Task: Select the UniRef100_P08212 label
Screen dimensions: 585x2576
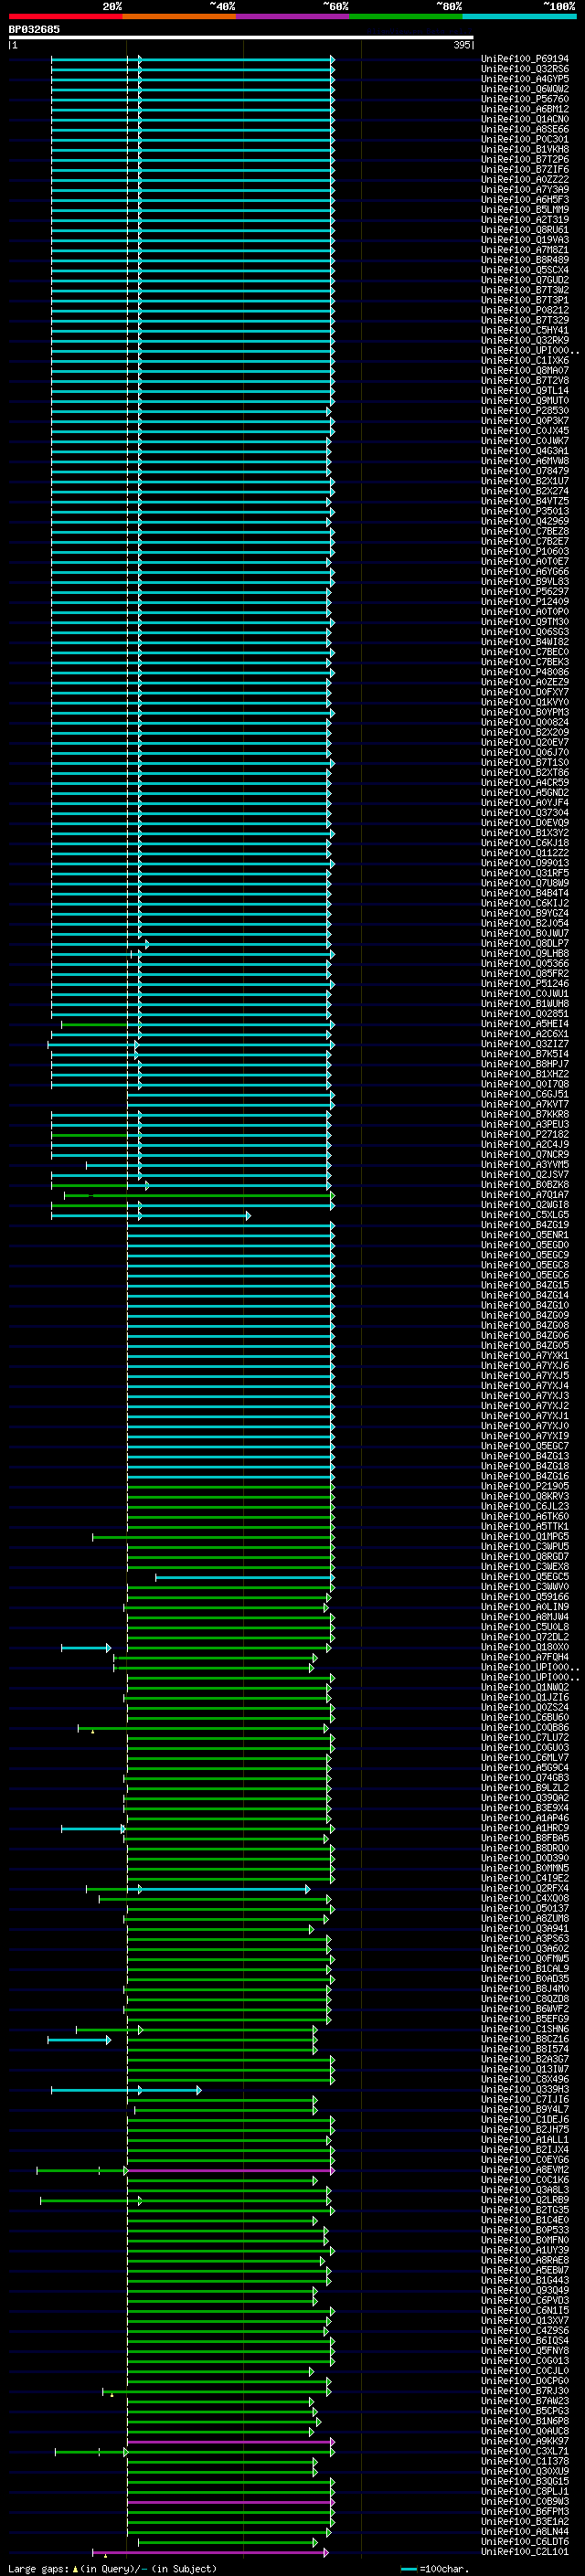Action: coord(525,310)
